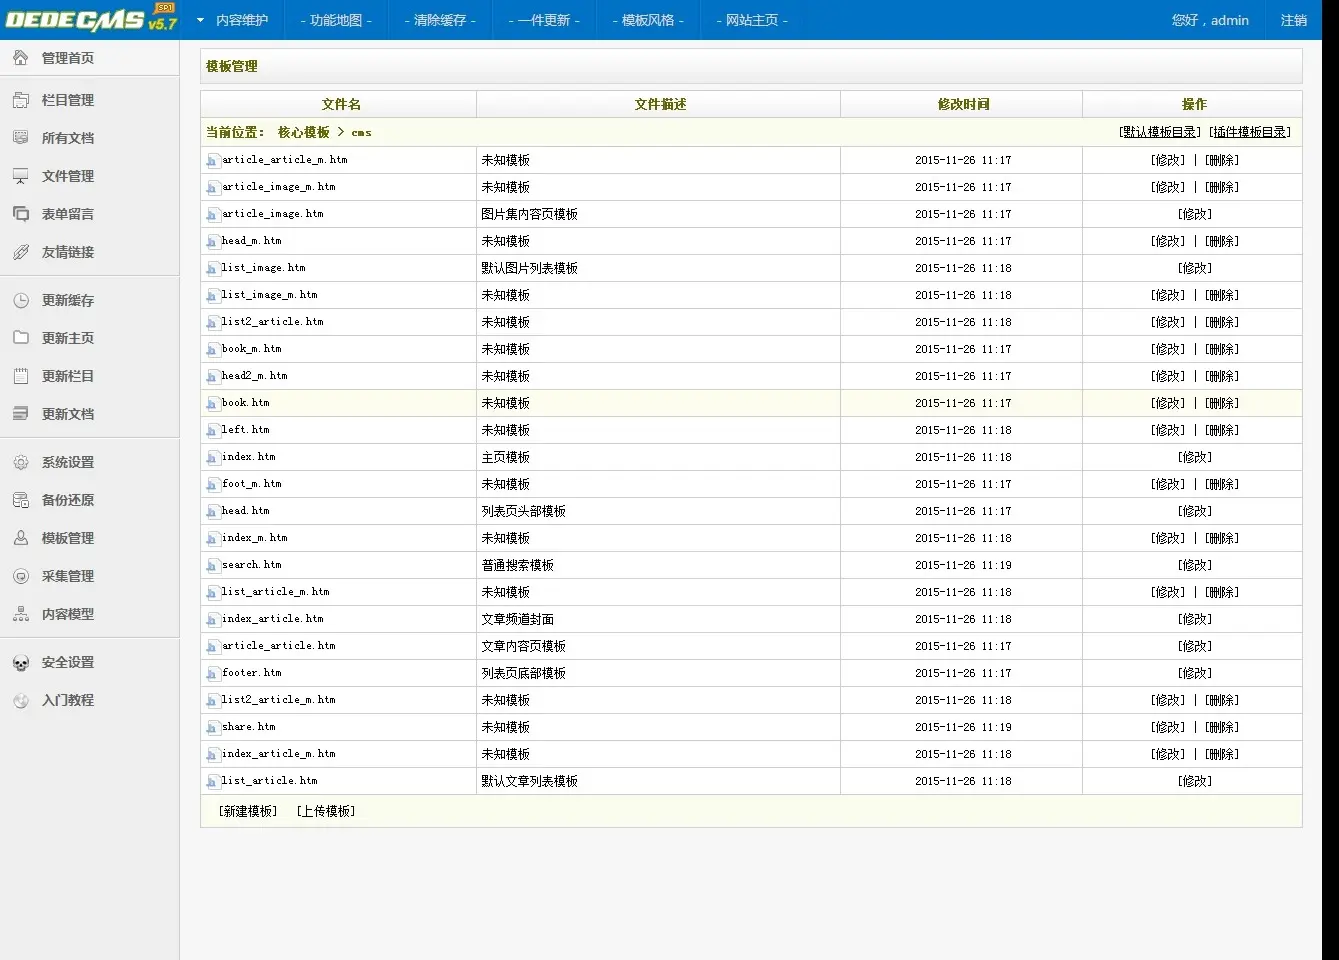Screen dimensions: 1339x960
Task: Click 修改 for article_article_m.htm
Action: (x=1168, y=160)
